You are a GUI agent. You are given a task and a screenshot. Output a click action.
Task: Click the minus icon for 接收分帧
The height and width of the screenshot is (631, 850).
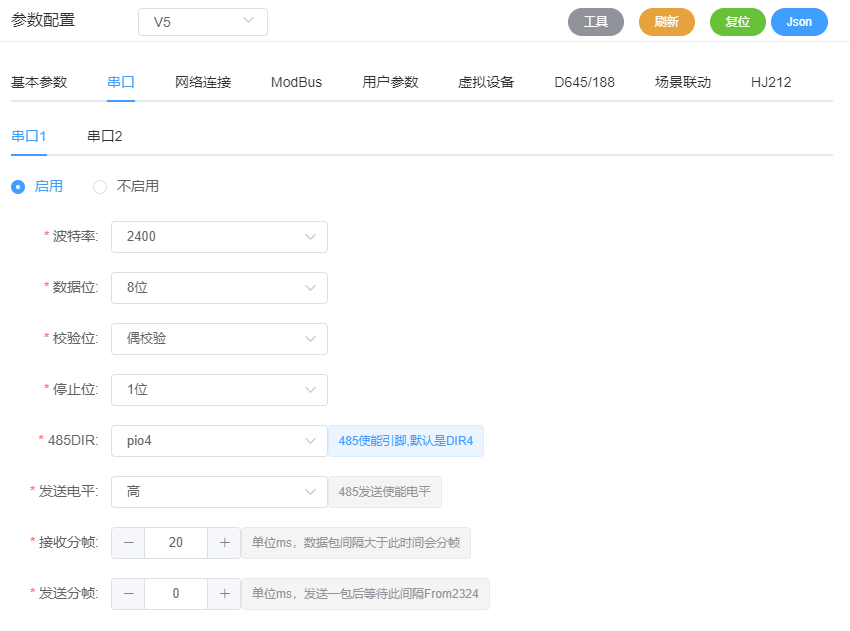coord(128,543)
